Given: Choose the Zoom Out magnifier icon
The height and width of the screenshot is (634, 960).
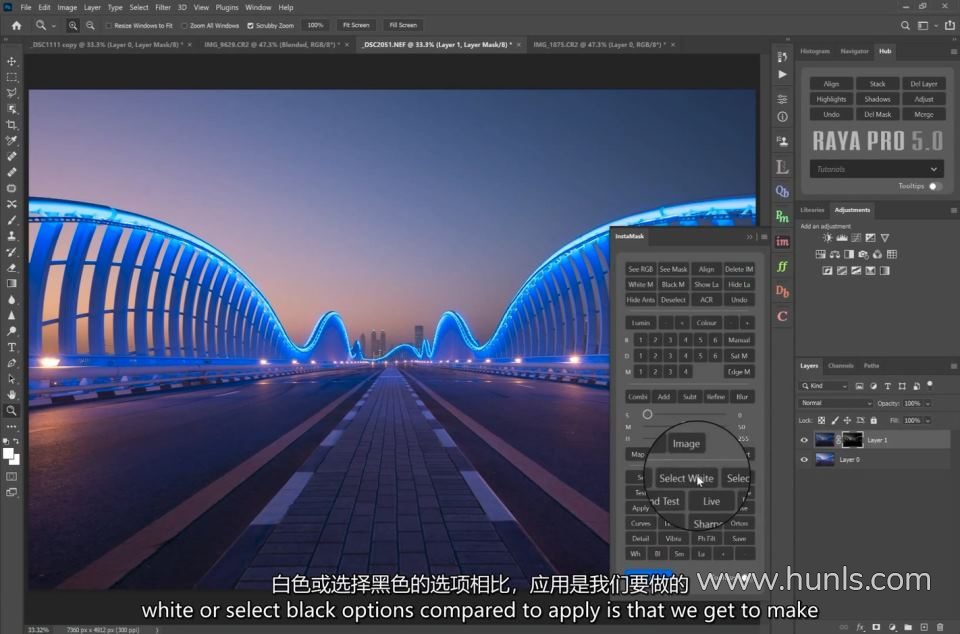Looking at the screenshot, I should pos(90,25).
